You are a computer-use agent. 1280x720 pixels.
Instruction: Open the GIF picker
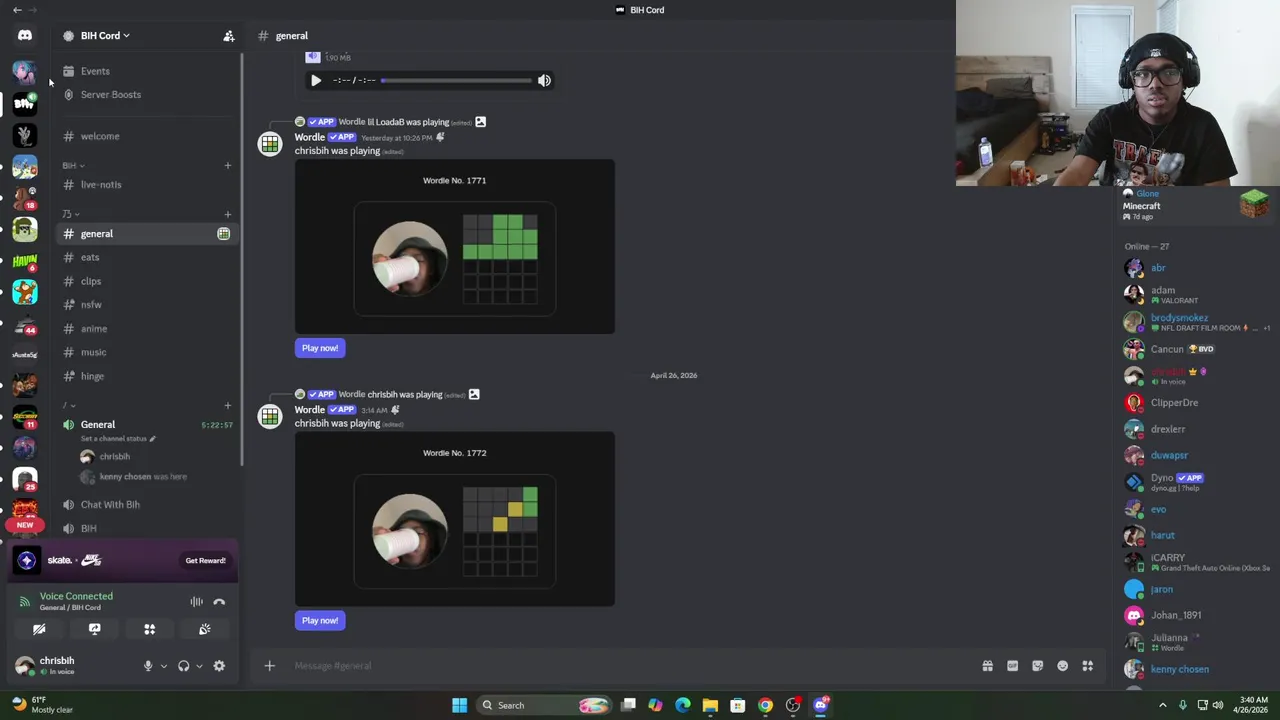[1012, 666]
